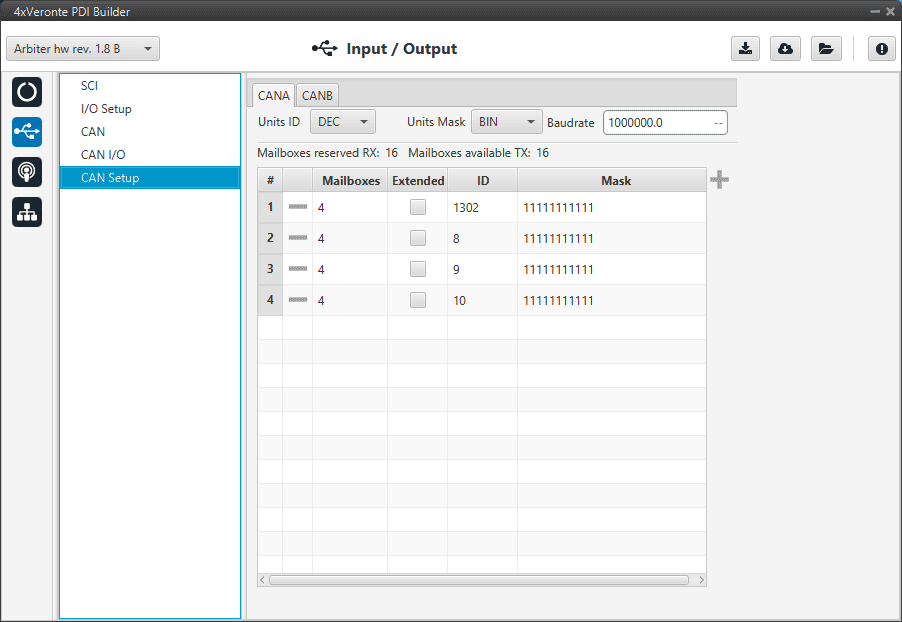
Task: Open the Arbiter hw rev. 1.8 B dropdown
Action: click(x=83, y=49)
